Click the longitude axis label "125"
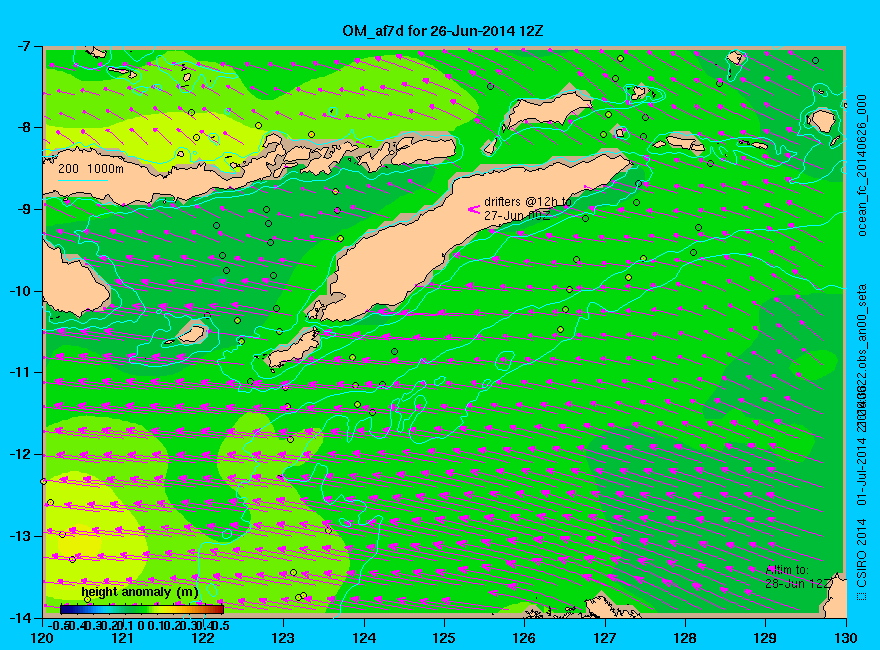880x650 pixels. (x=444, y=638)
